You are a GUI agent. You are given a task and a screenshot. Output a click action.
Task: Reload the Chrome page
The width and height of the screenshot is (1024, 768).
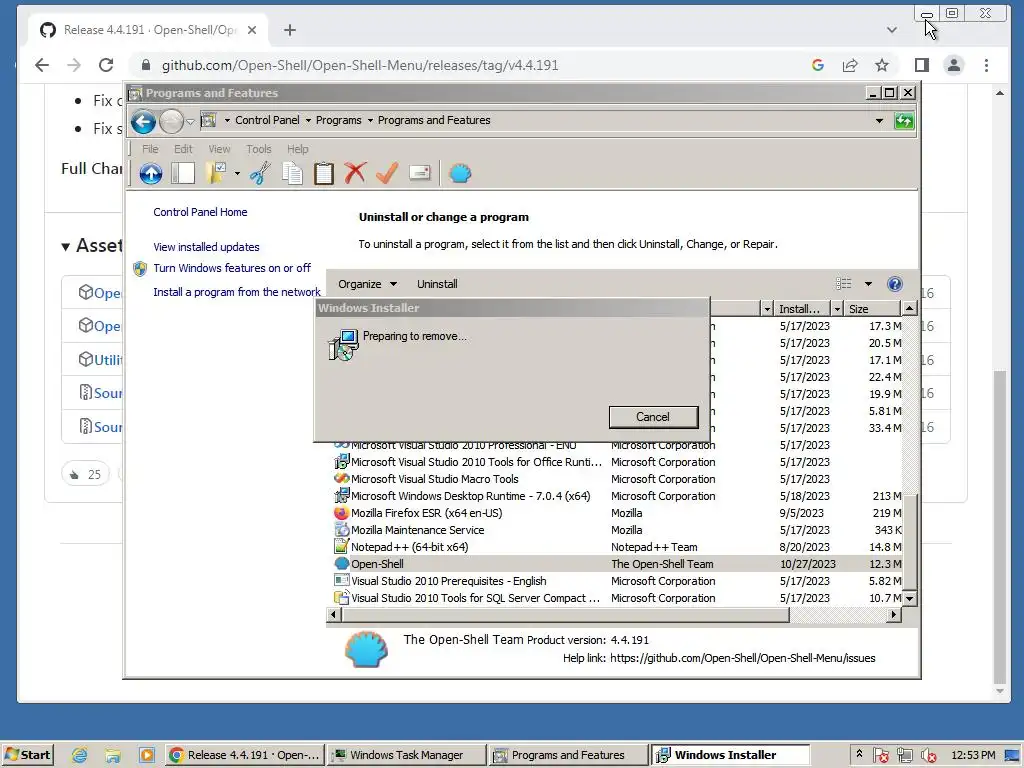[106, 65]
